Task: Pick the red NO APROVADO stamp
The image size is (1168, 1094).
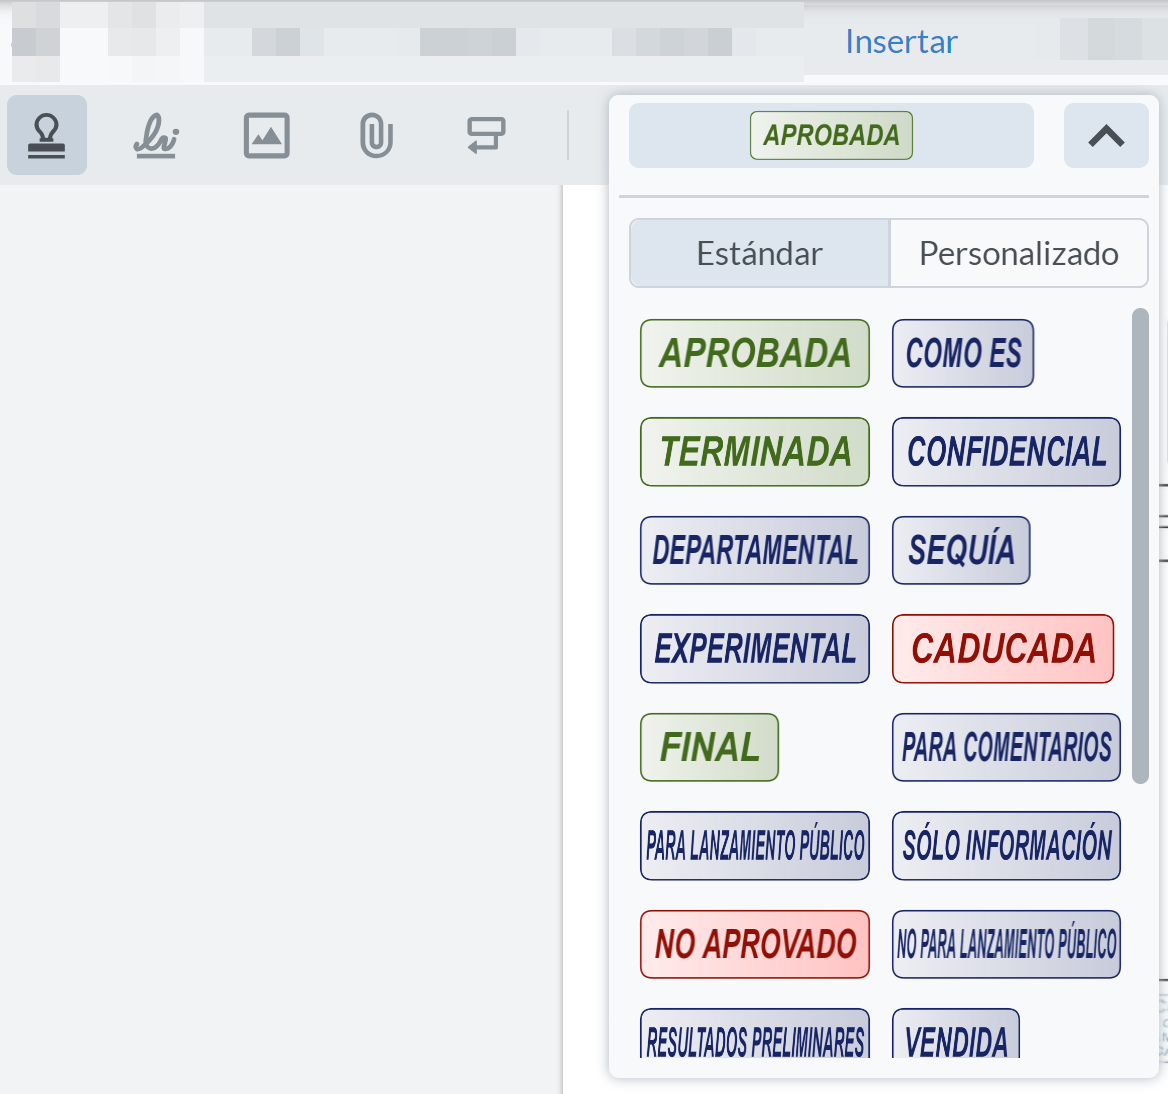Action: coord(755,944)
